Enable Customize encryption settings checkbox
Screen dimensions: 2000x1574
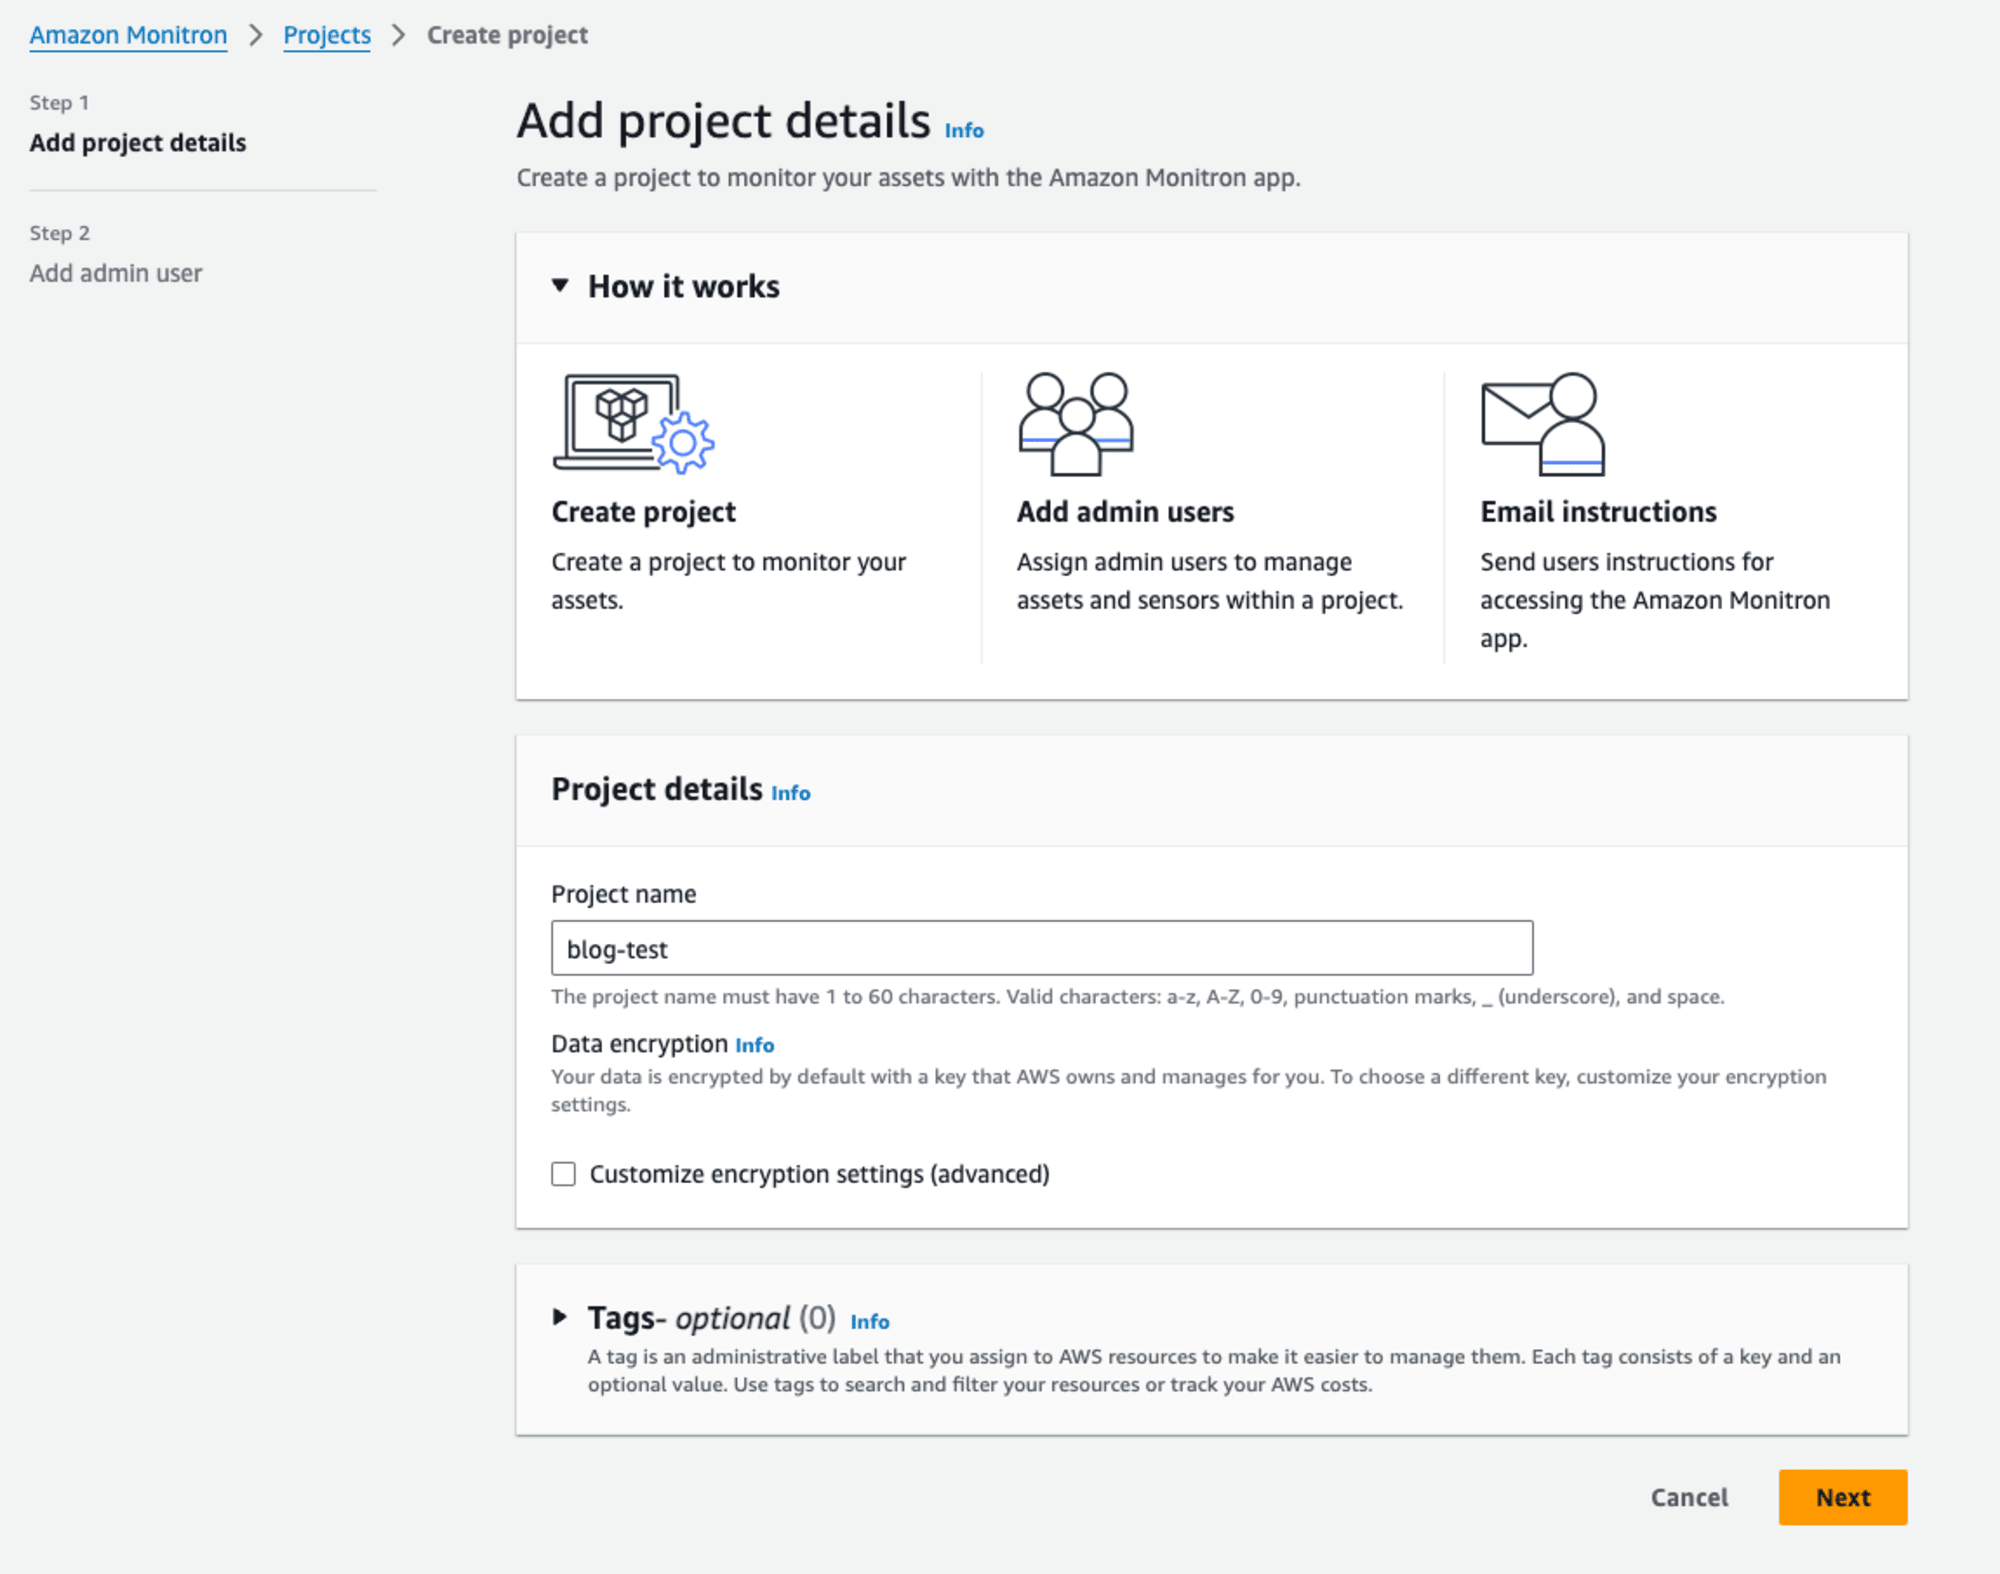click(x=564, y=1173)
